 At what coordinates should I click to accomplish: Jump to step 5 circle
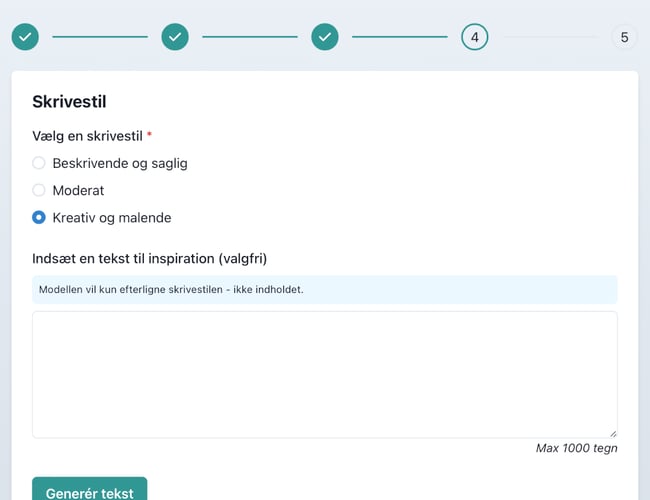pos(624,37)
